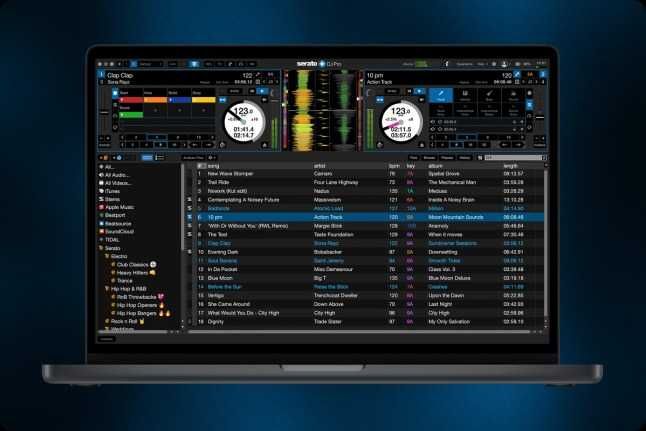The width and height of the screenshot is (646, 431).
Task: Trigger the red Start cue point
Action: tap(131, 100)
